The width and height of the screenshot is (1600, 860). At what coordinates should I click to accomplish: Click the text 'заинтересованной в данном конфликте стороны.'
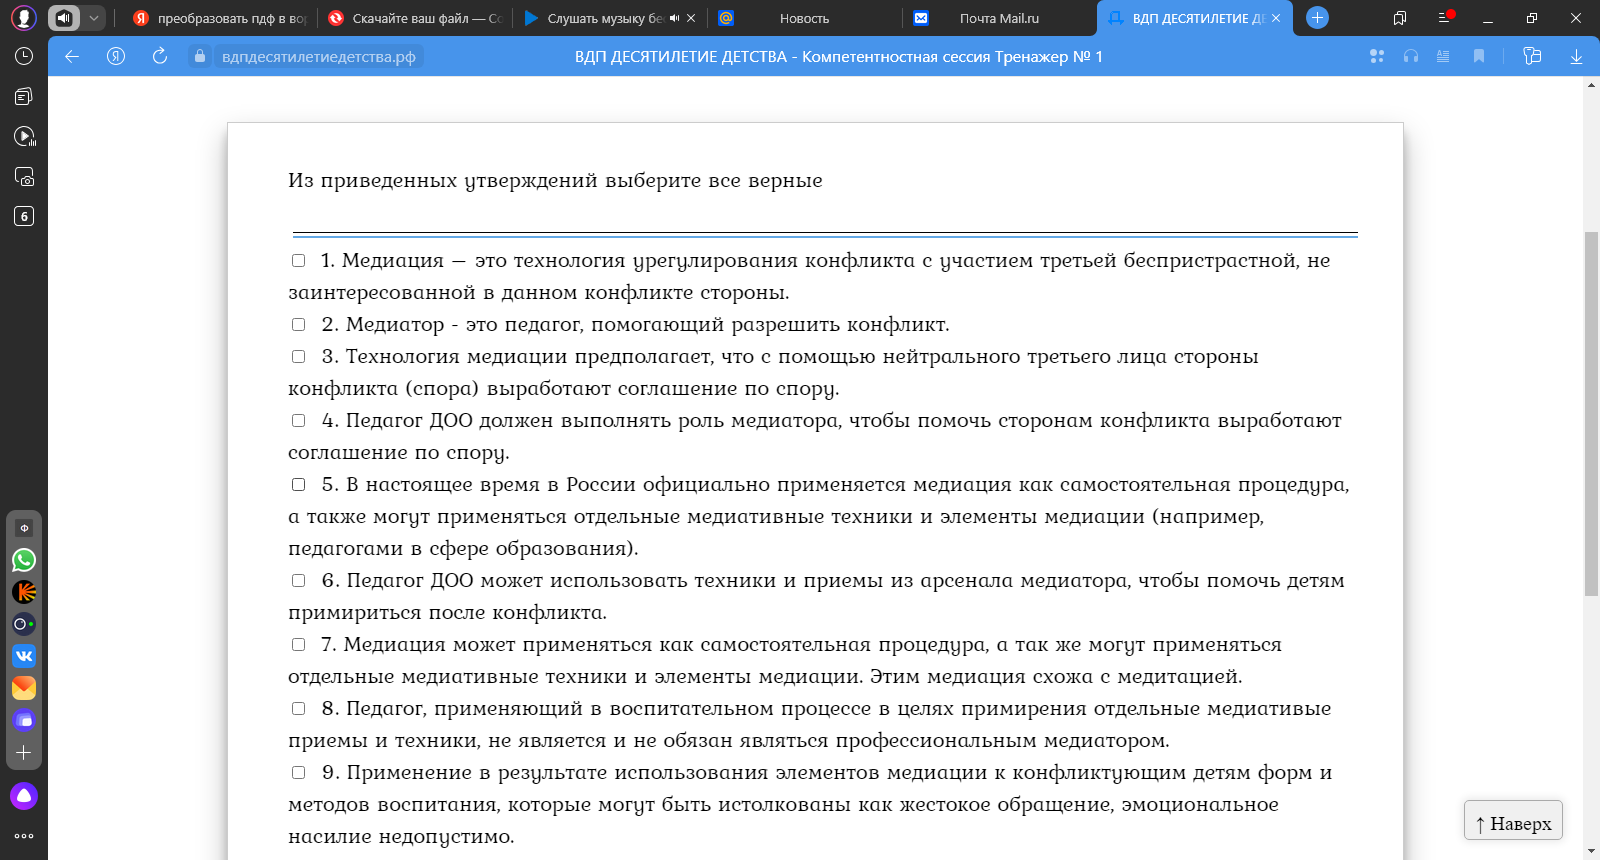coord(539,293)
